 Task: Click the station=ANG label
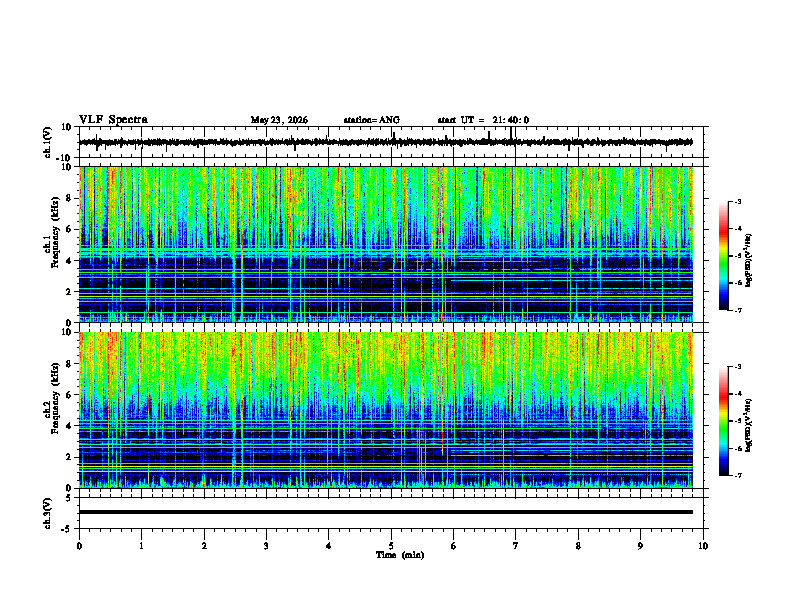pyautogui.click(x=372, y=120)
